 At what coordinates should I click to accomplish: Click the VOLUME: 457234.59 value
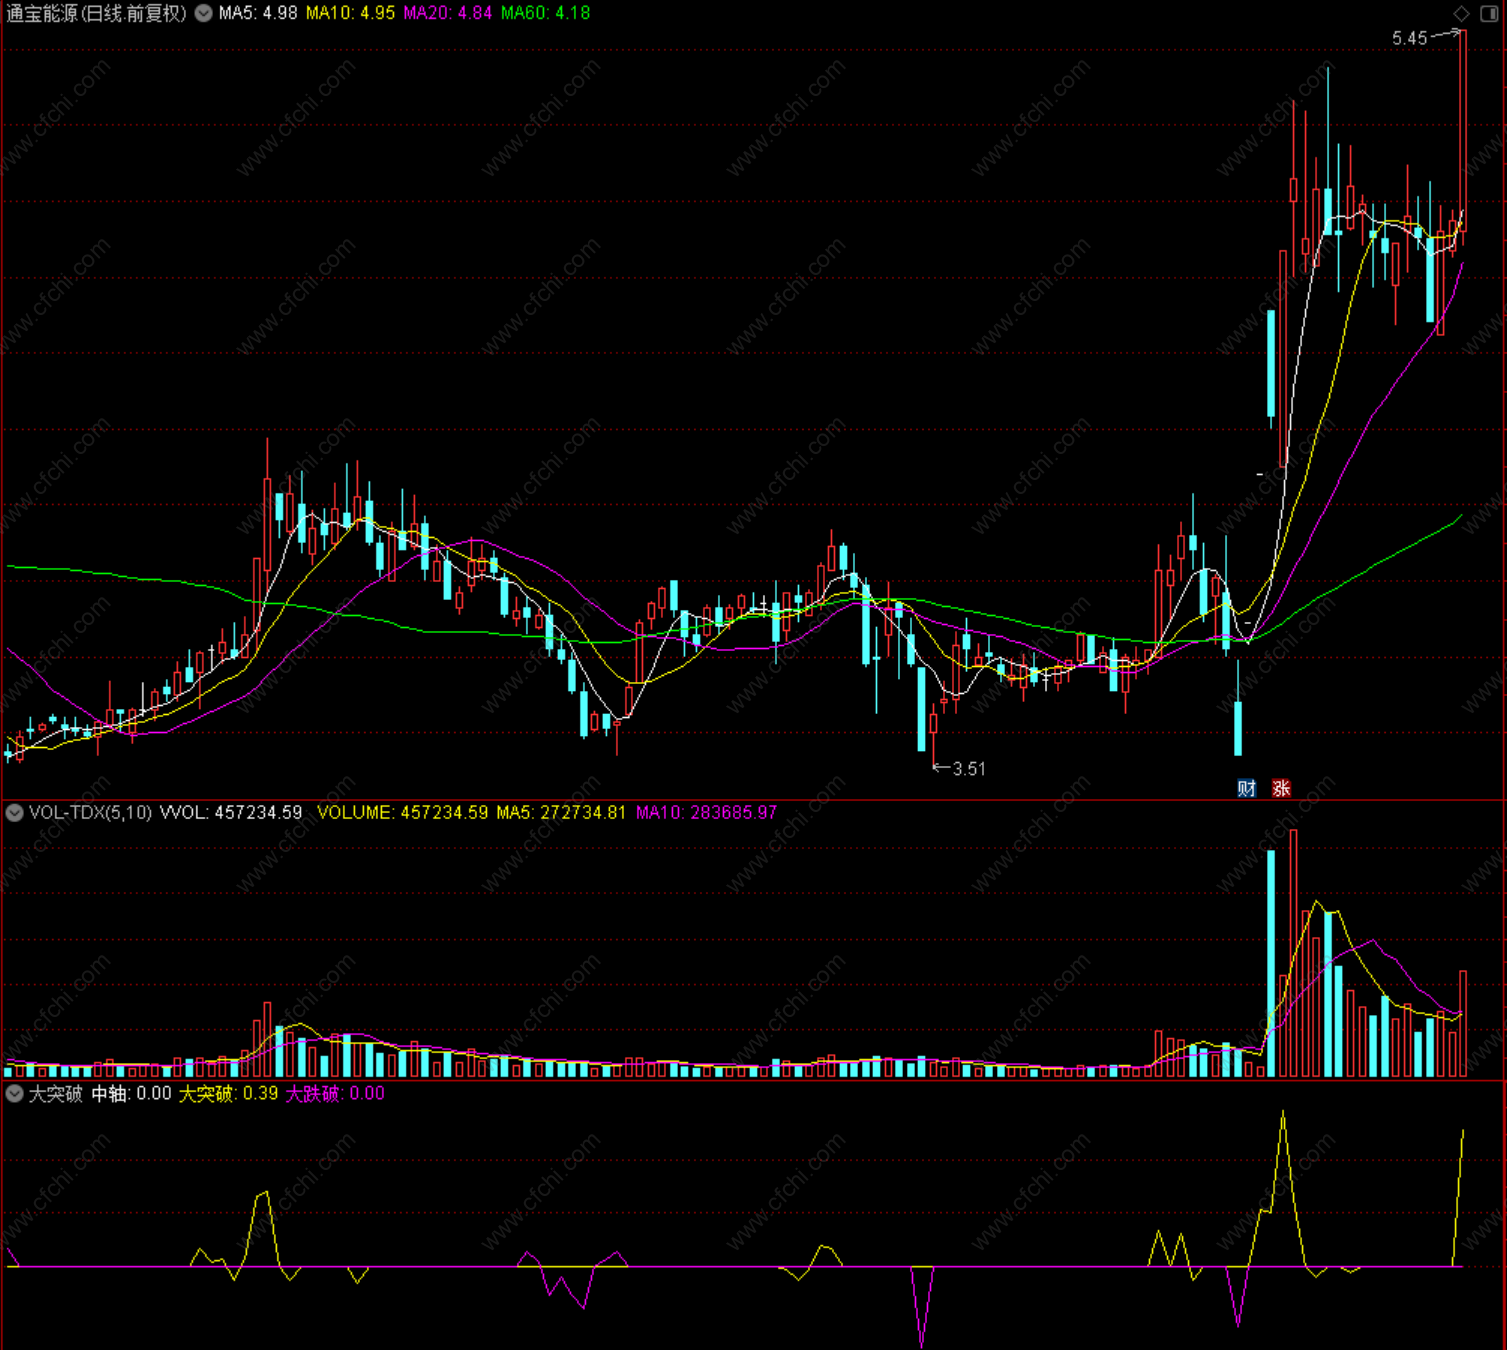(403, 813)
